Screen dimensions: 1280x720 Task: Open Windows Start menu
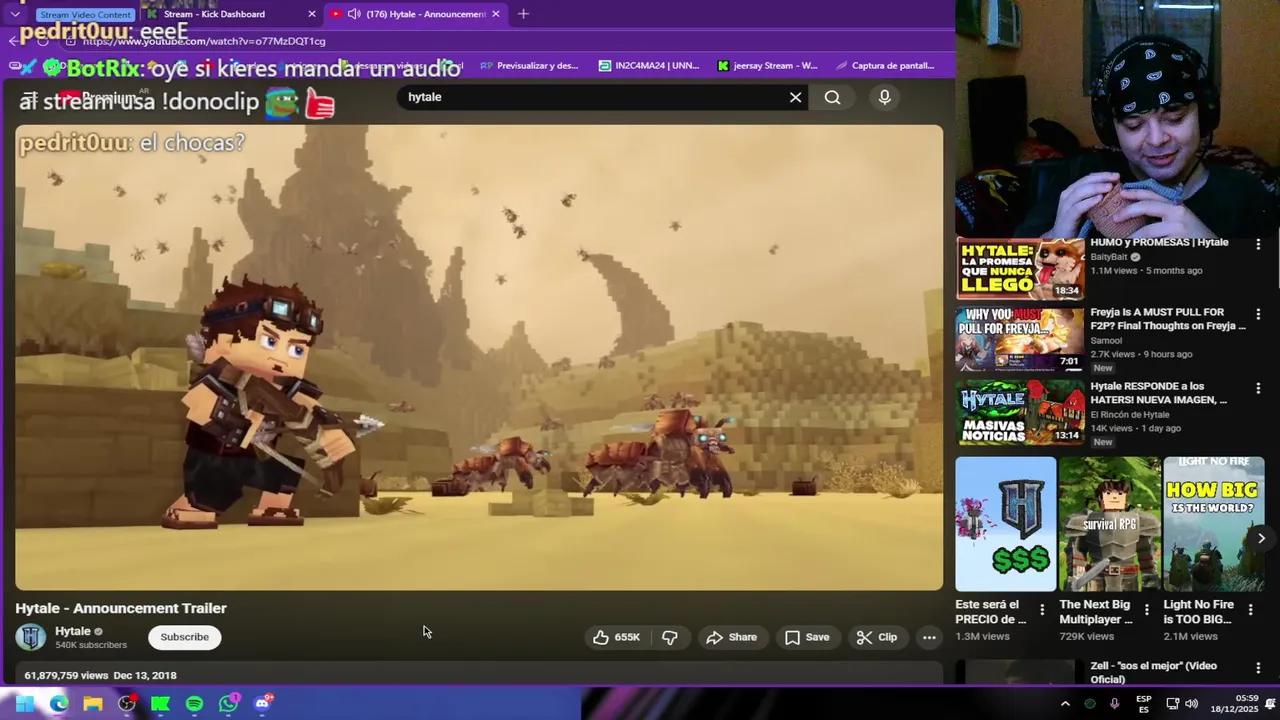point(24,704)
